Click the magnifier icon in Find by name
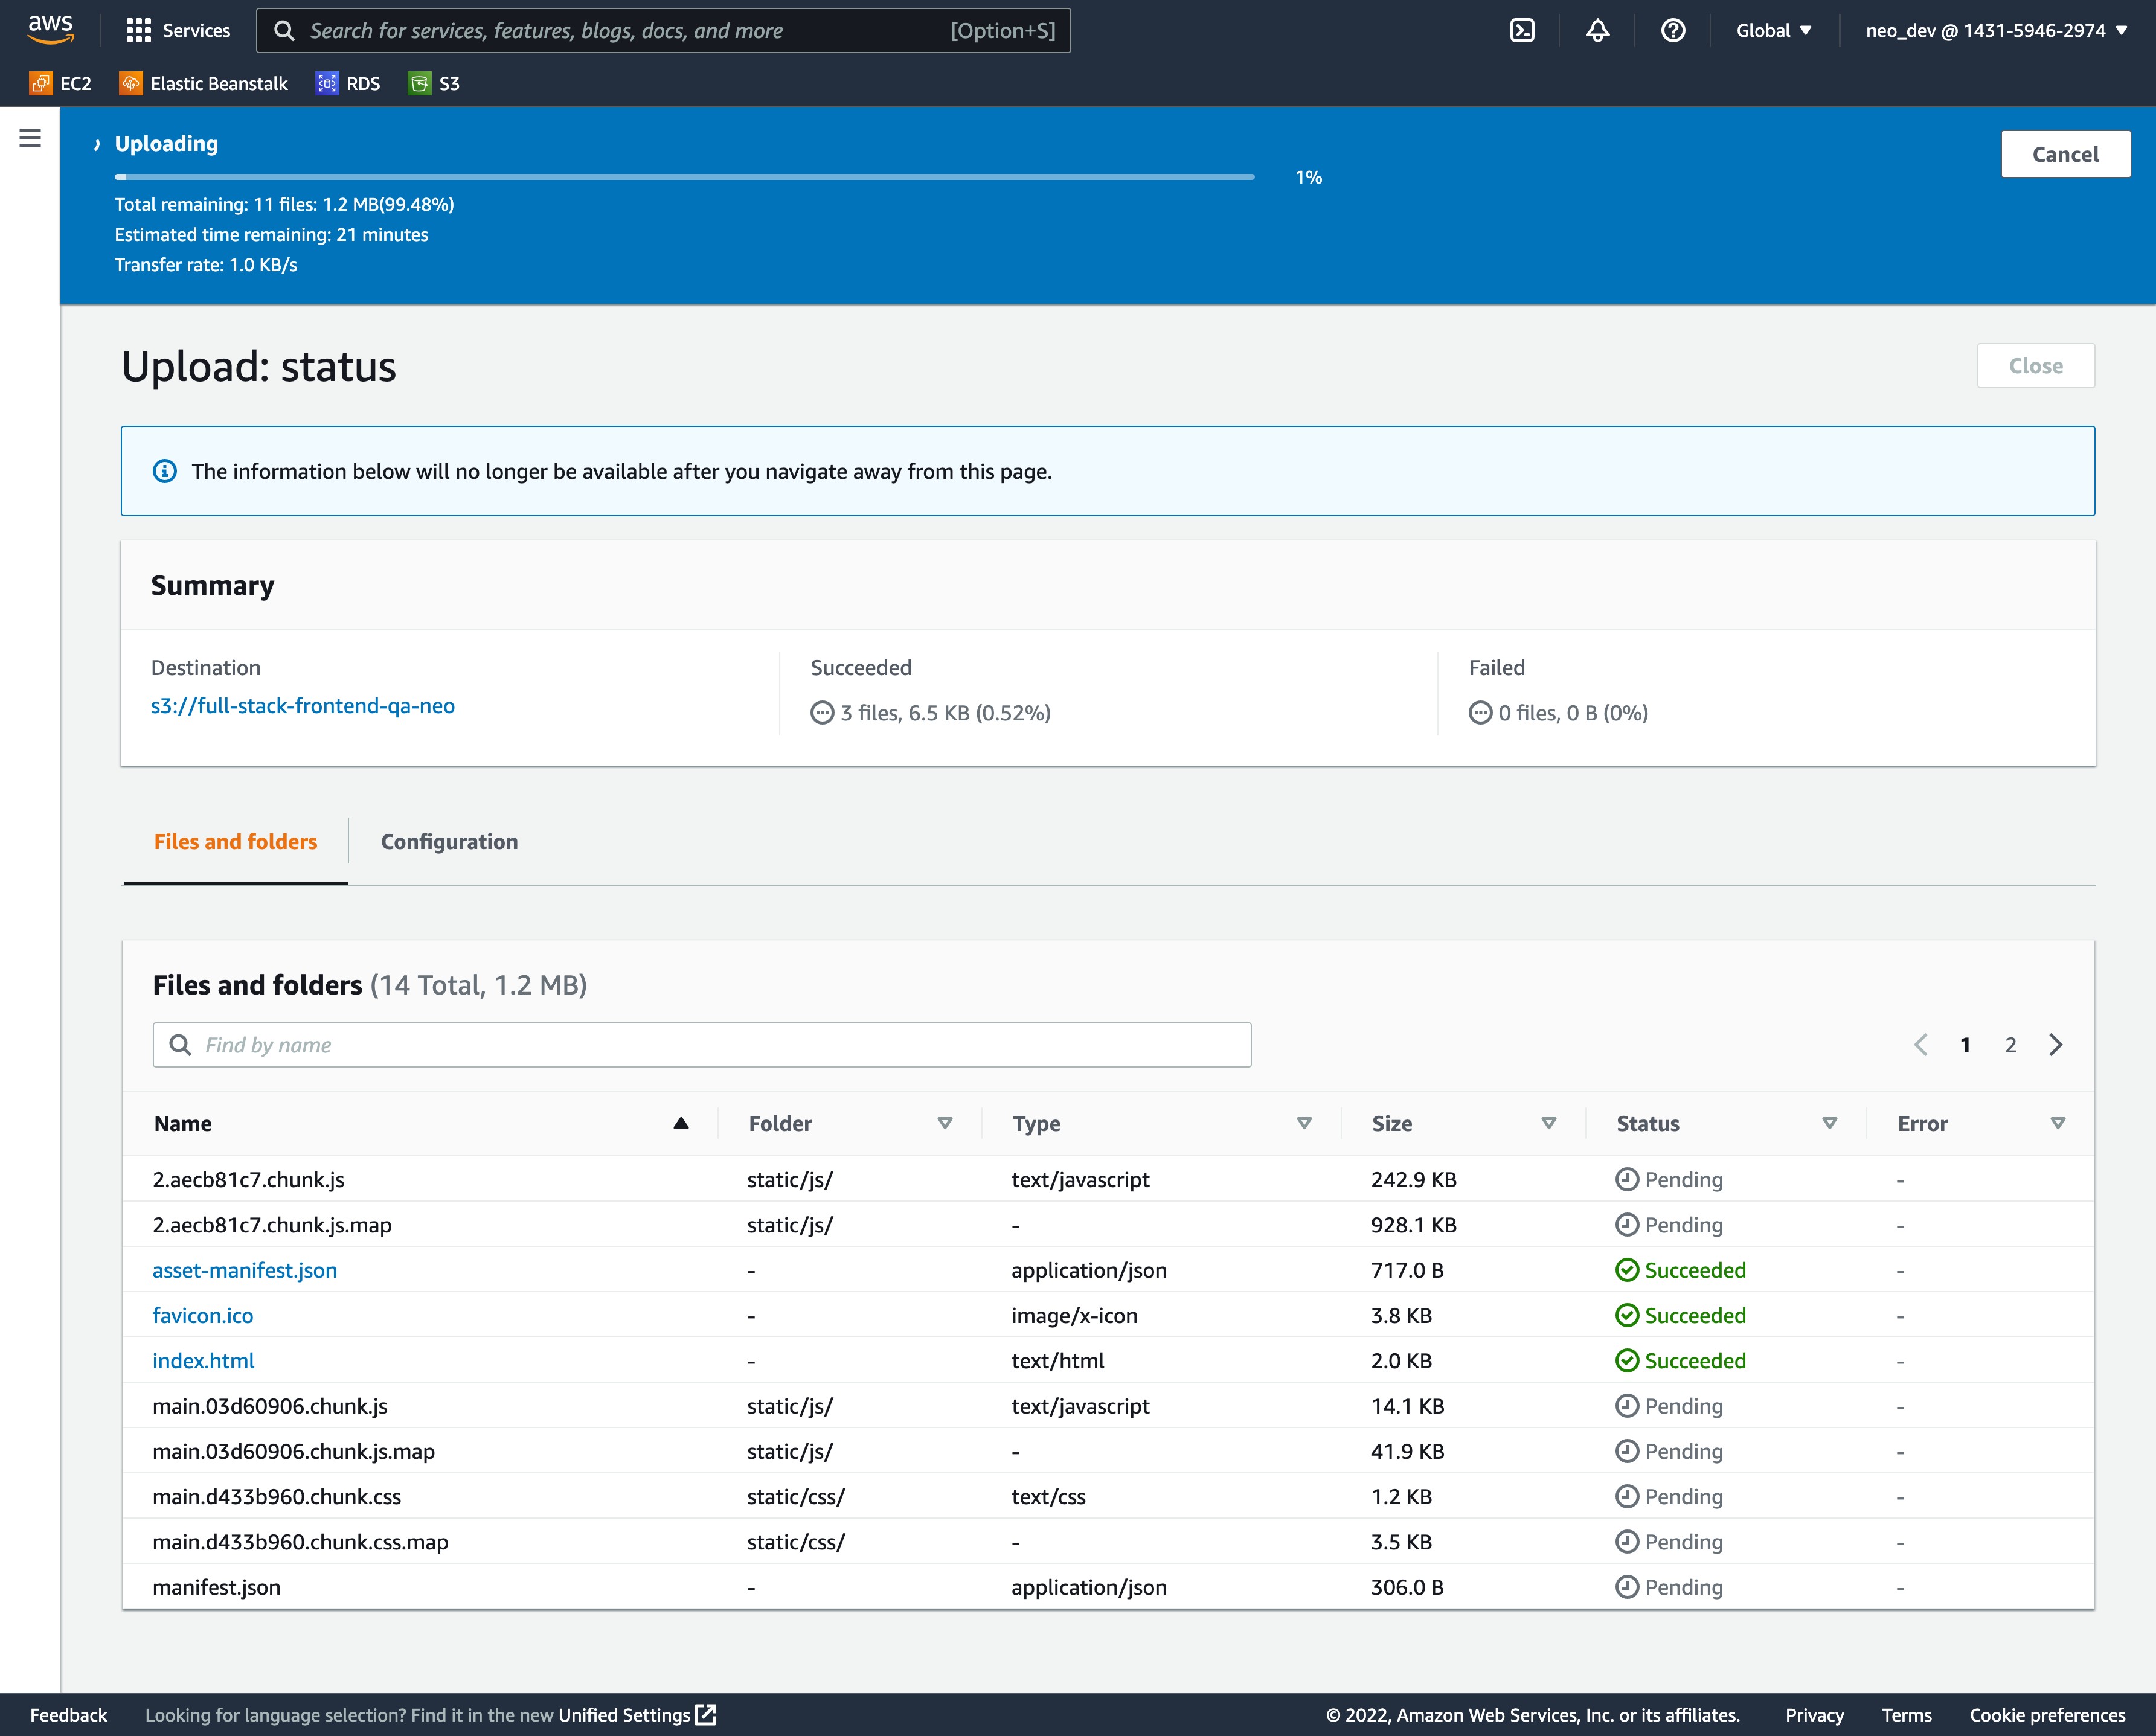 (180, 1045)
